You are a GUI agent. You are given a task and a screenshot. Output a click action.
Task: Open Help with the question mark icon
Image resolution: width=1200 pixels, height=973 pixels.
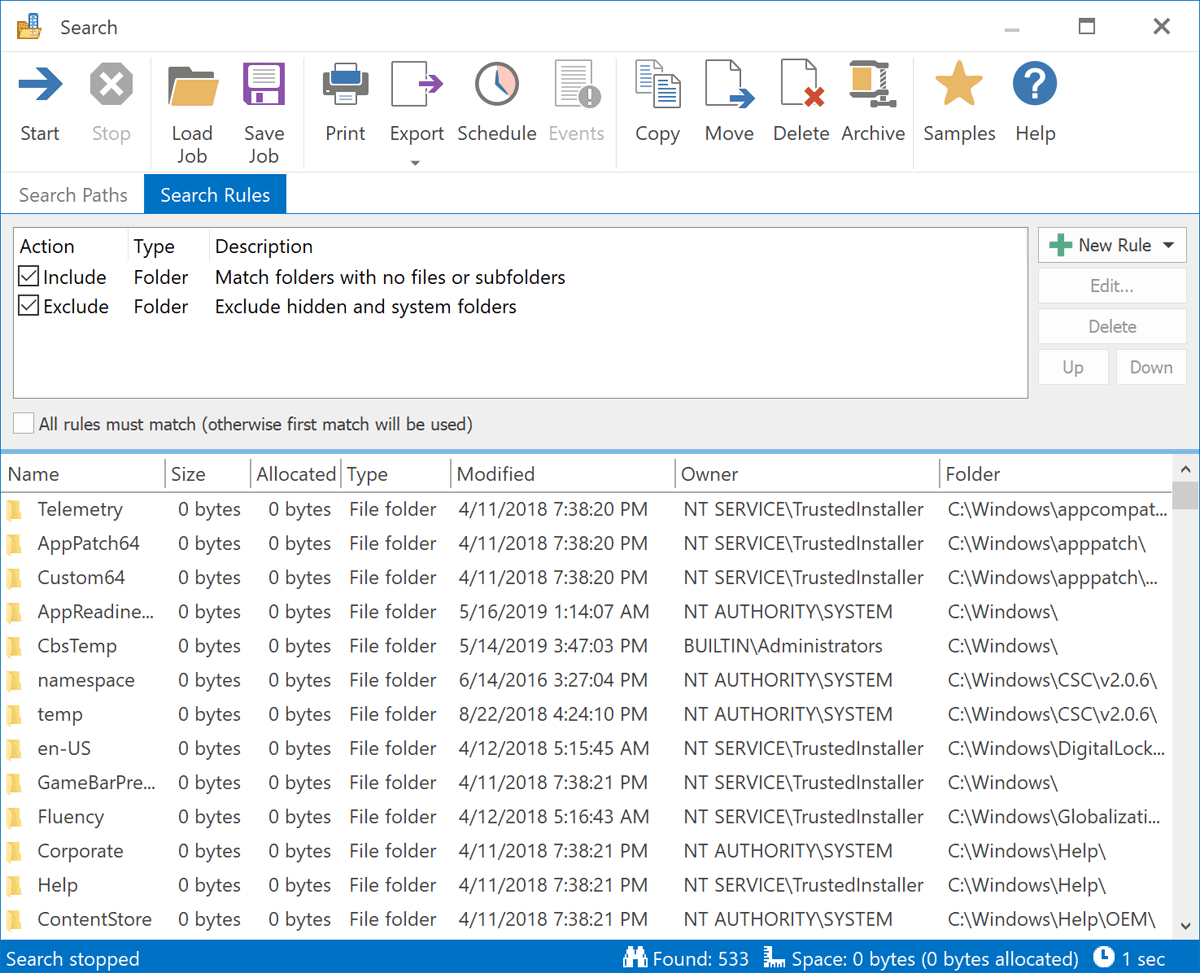[1035, 85]
